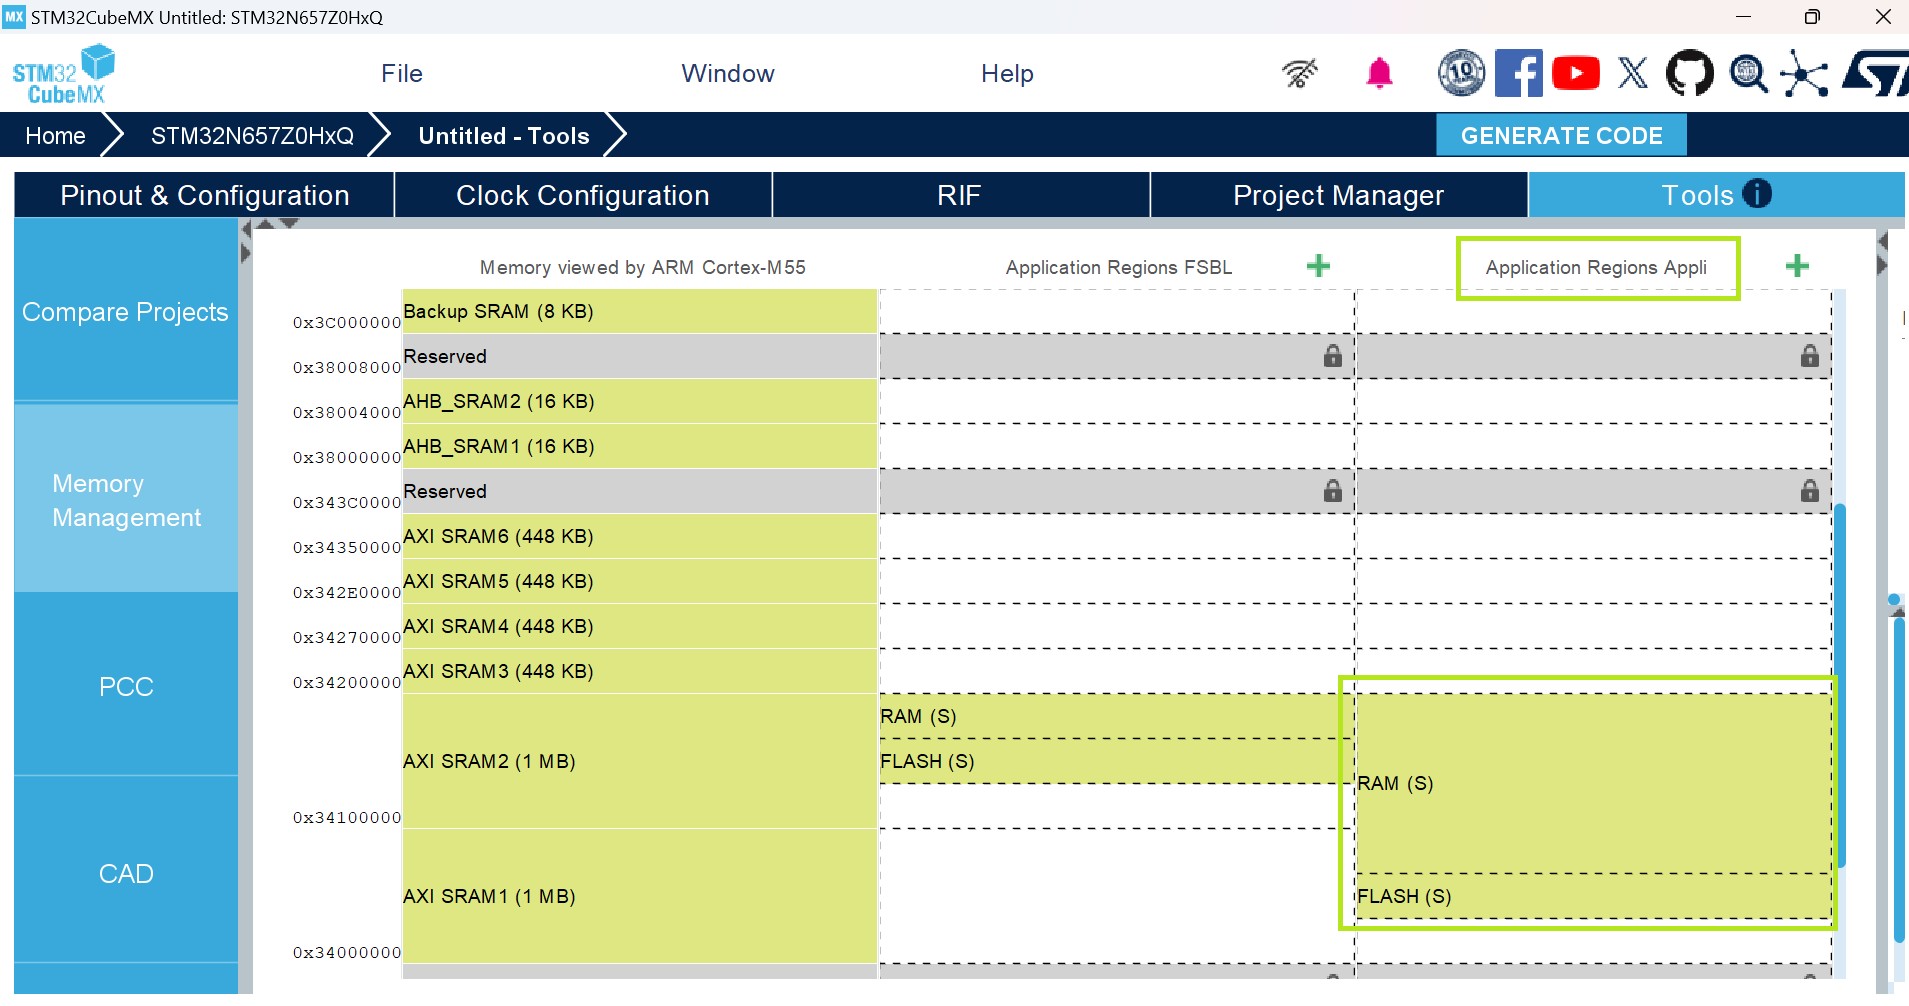Open the GitHub icon link
The height and width of the screenshot is (1006, 1909).
tap(1690, 73)
